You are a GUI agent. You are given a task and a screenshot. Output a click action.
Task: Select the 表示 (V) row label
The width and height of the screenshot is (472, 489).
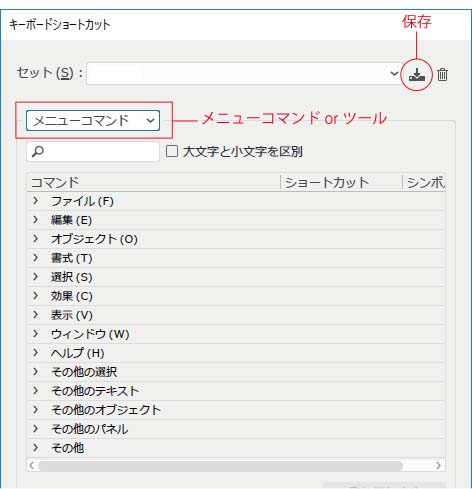(x=71, y=315)
